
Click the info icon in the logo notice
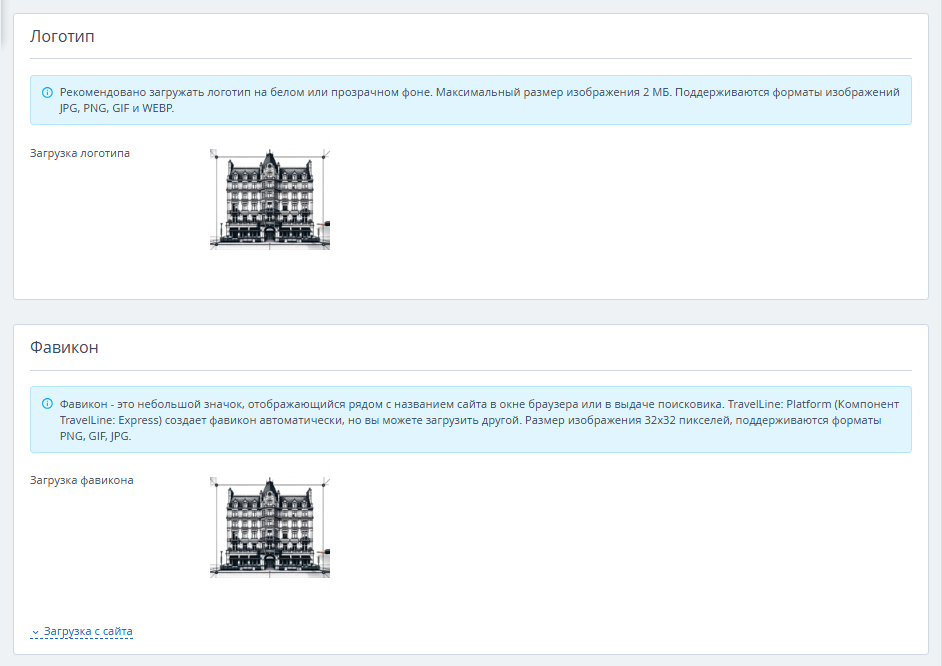tap(47, 92)
